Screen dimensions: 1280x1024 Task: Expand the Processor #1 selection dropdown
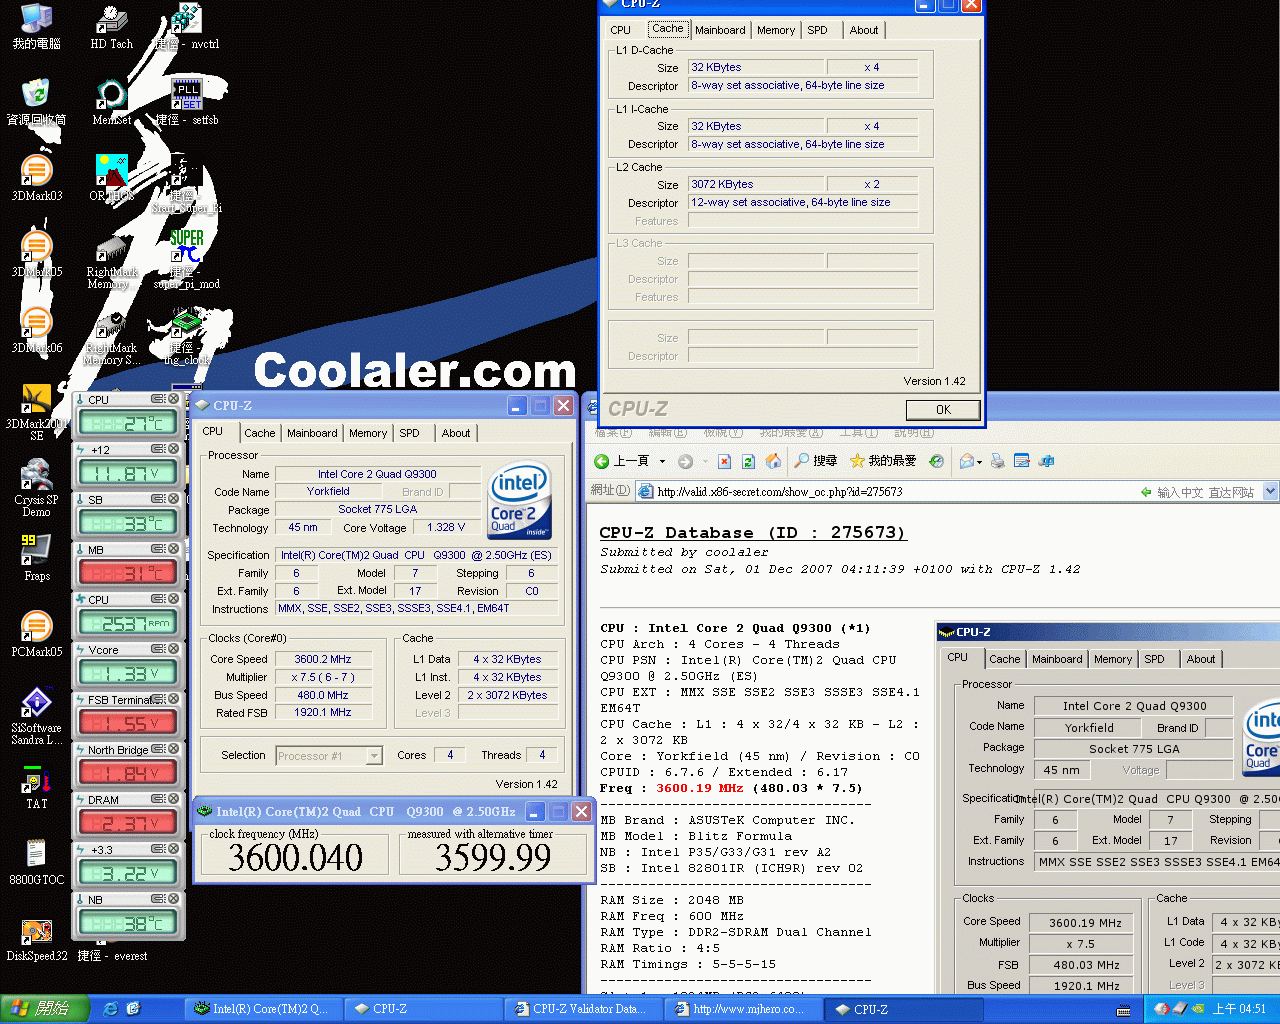click(374, 756)
